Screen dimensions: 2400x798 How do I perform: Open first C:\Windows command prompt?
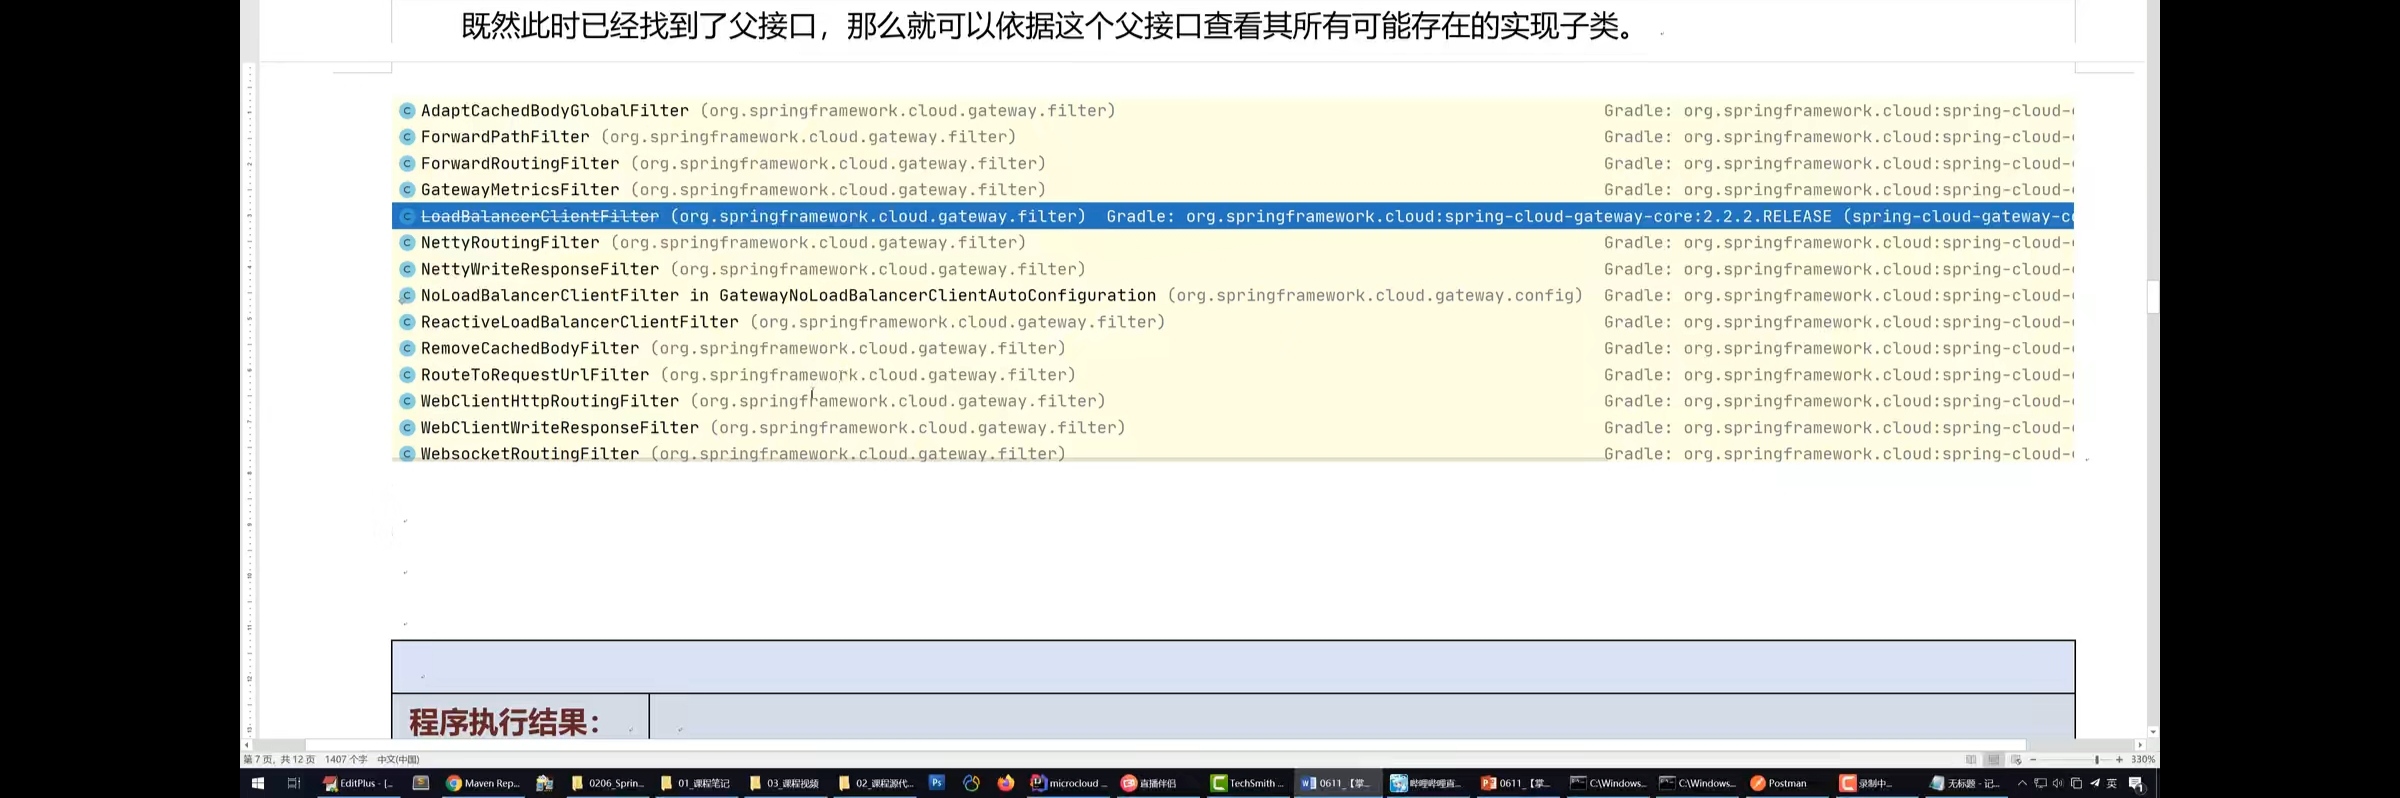(x=1608, y=783)
